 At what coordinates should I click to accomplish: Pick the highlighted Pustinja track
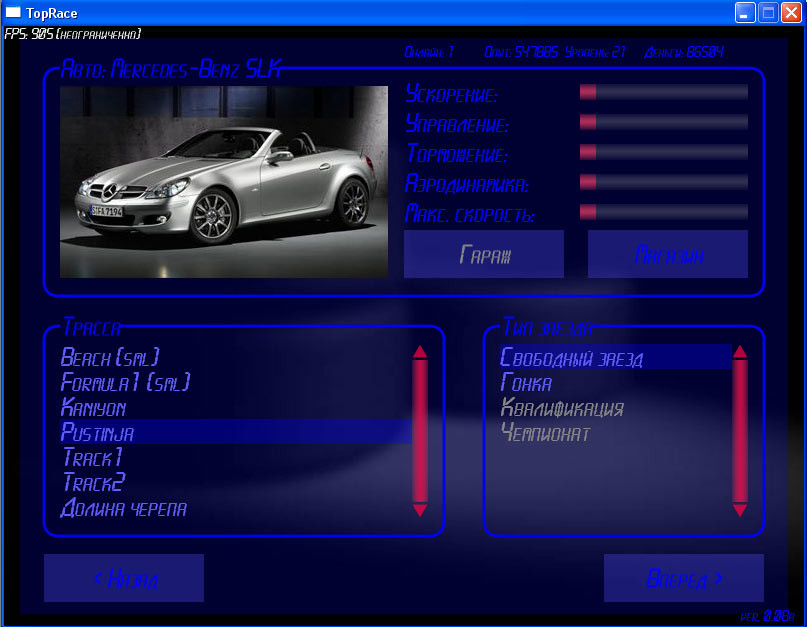click(236, 432)
